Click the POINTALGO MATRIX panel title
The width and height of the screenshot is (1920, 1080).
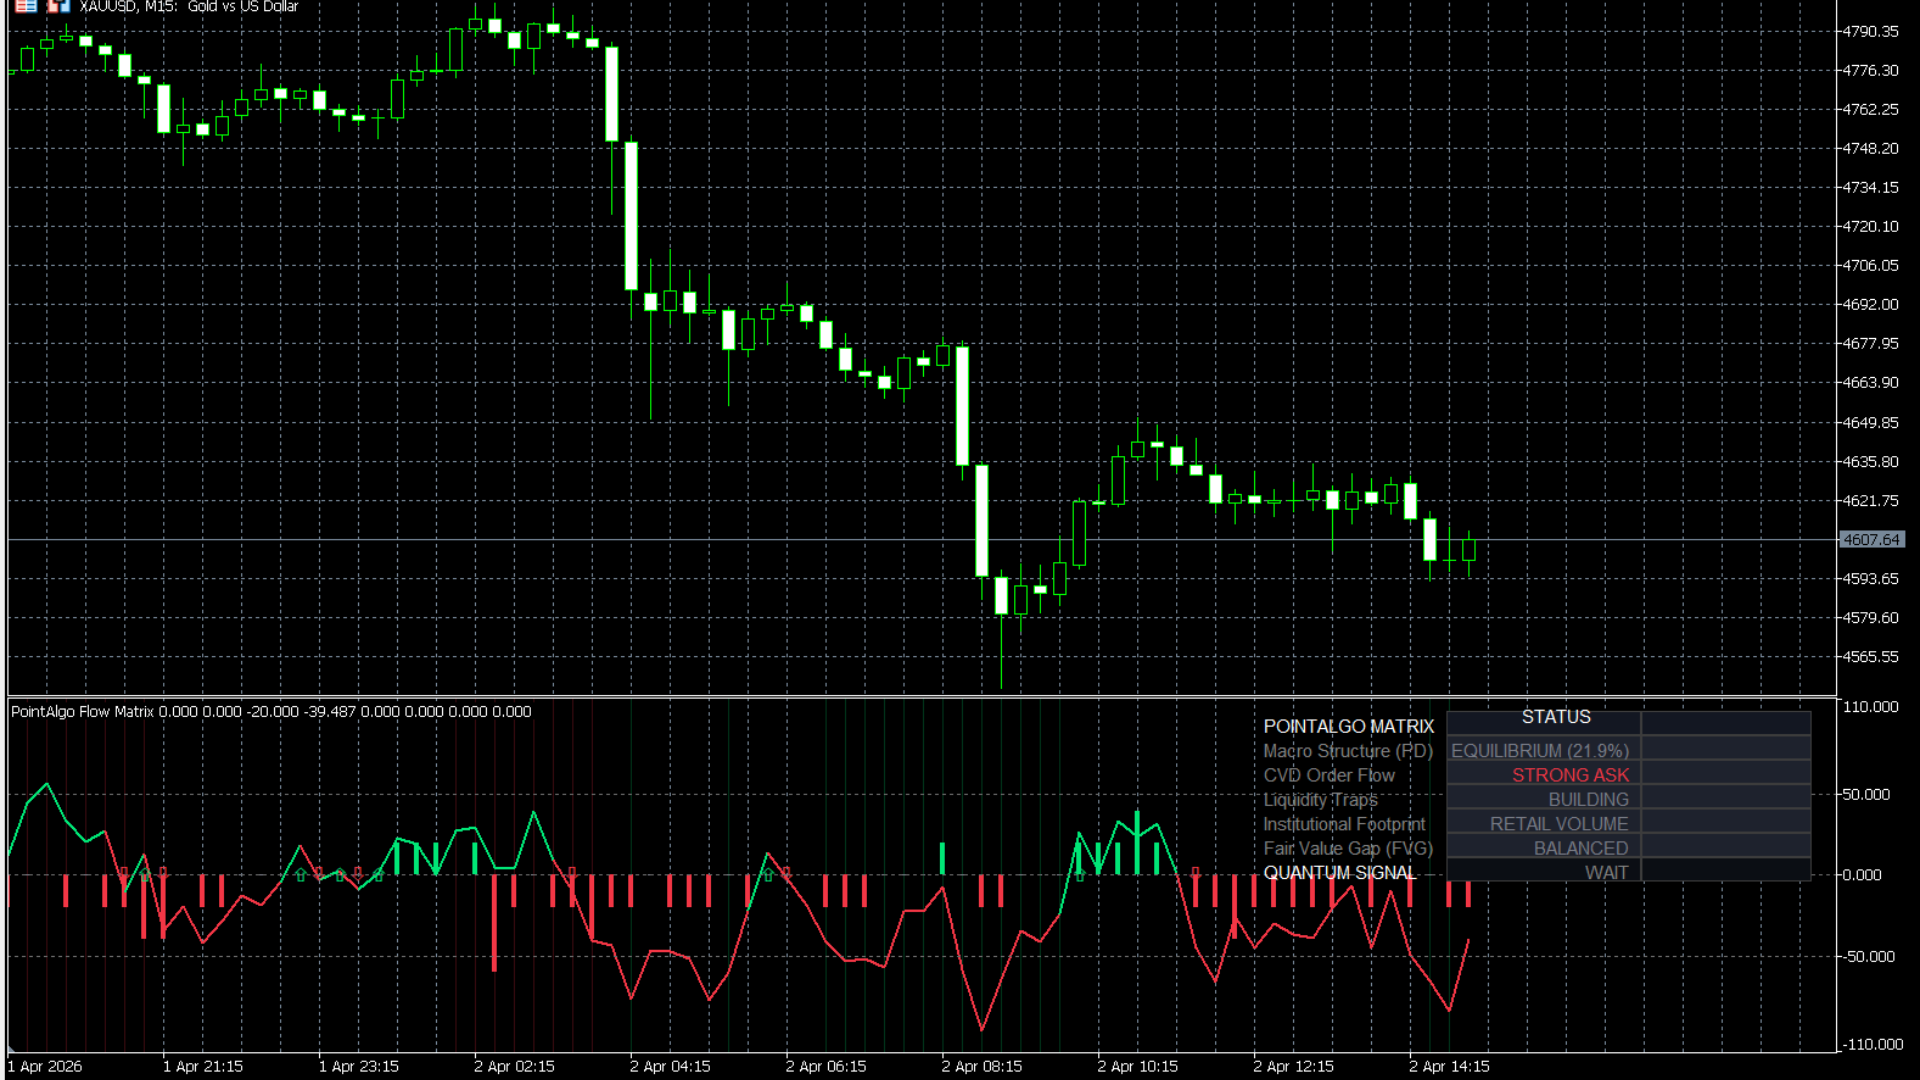1348,727
